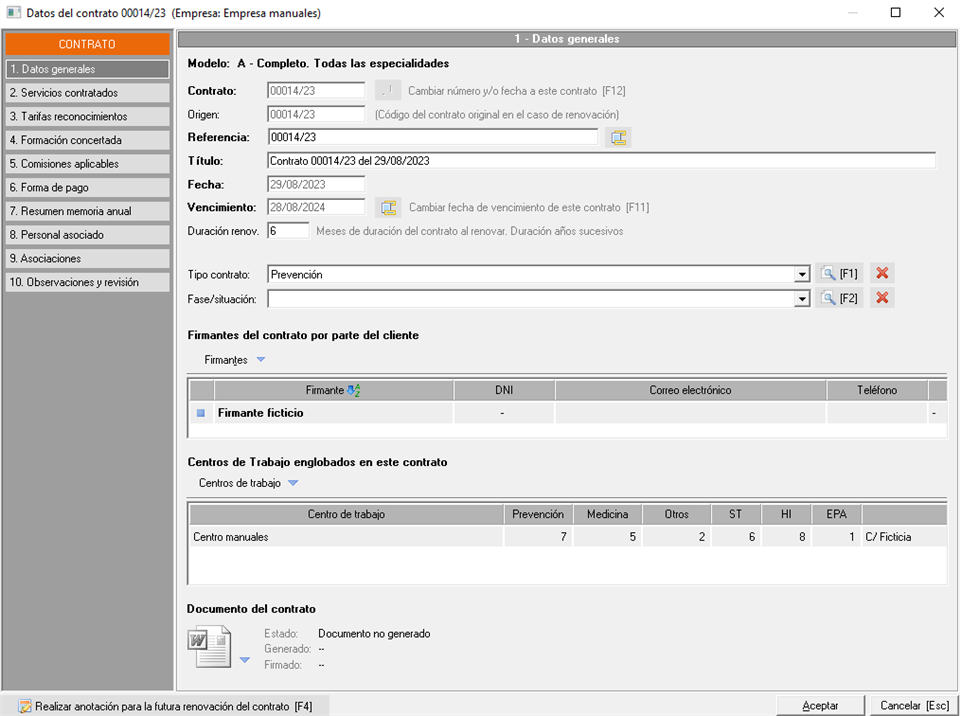The image size is (960, 716).
Task: Go to Servicios contratados section
Action: point(86,93)
